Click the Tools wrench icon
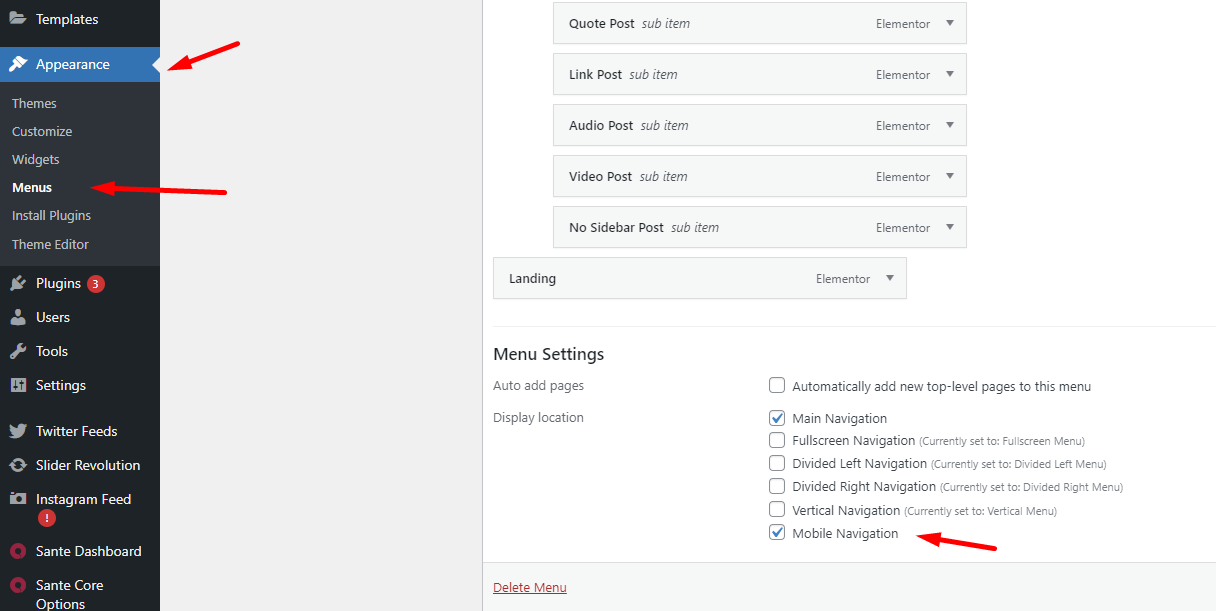 coord(18,351)
